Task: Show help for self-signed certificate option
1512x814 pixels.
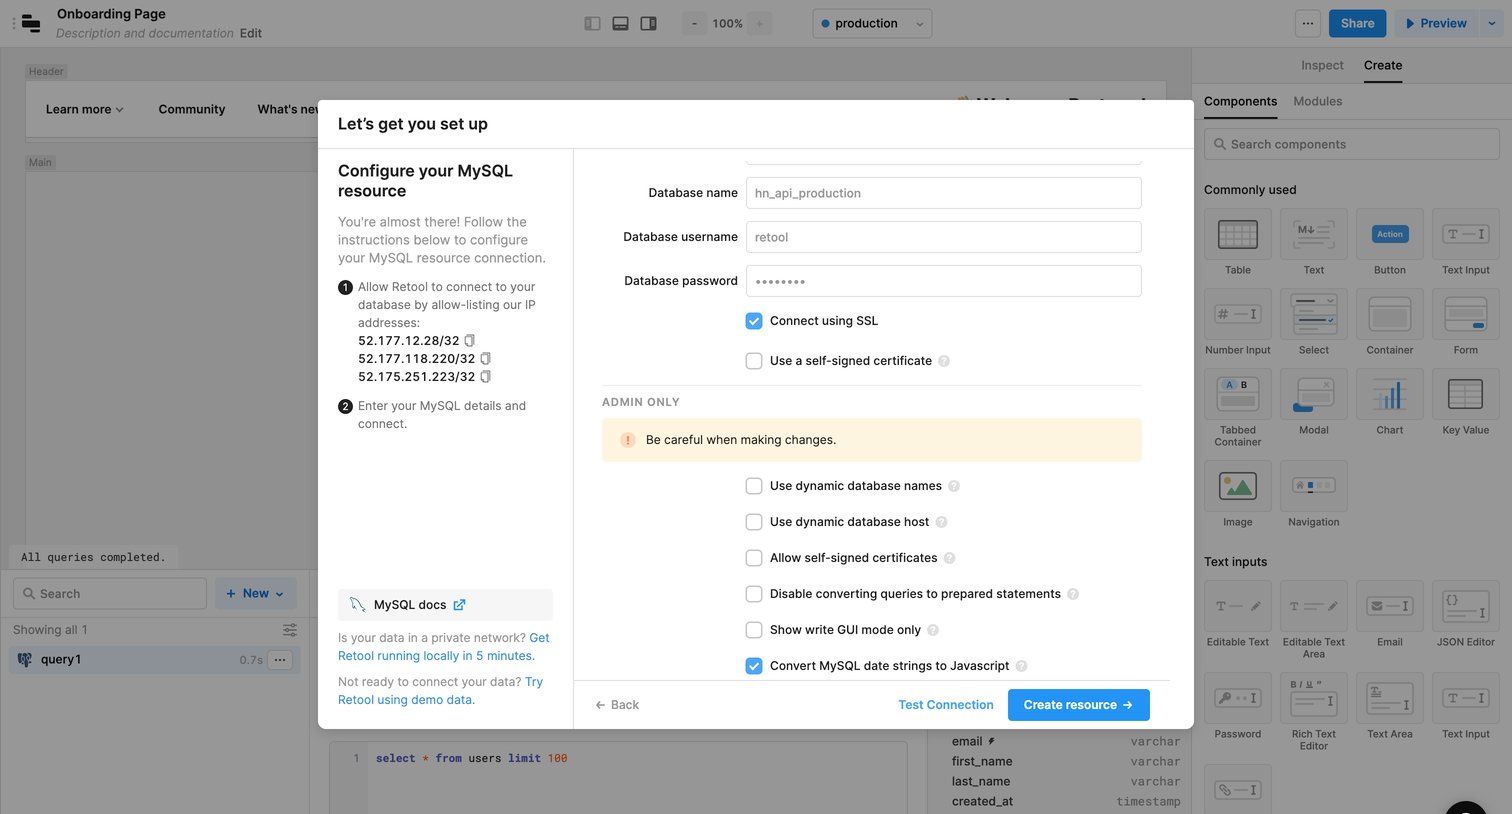Action: point(944,361)
